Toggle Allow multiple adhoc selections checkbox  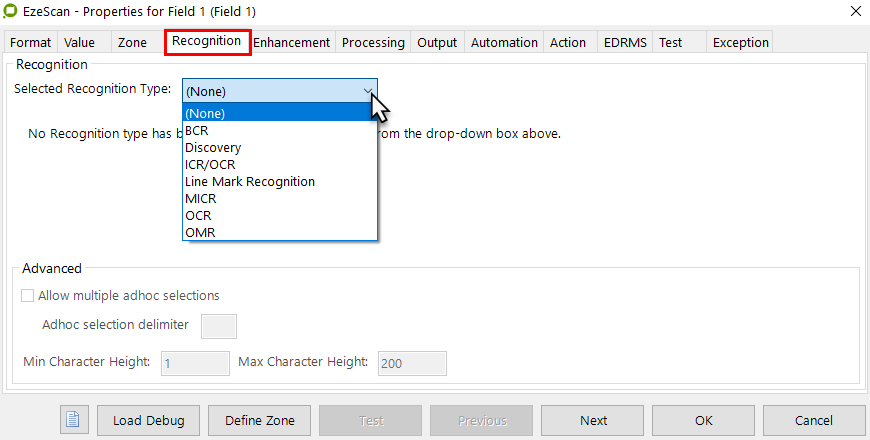(x=28, y=296)
